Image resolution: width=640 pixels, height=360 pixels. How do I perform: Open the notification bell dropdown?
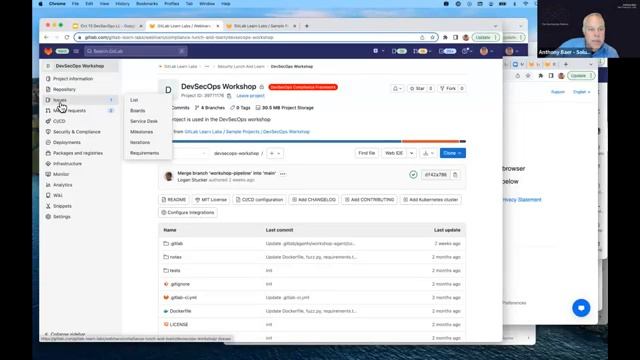coord(397,89)
